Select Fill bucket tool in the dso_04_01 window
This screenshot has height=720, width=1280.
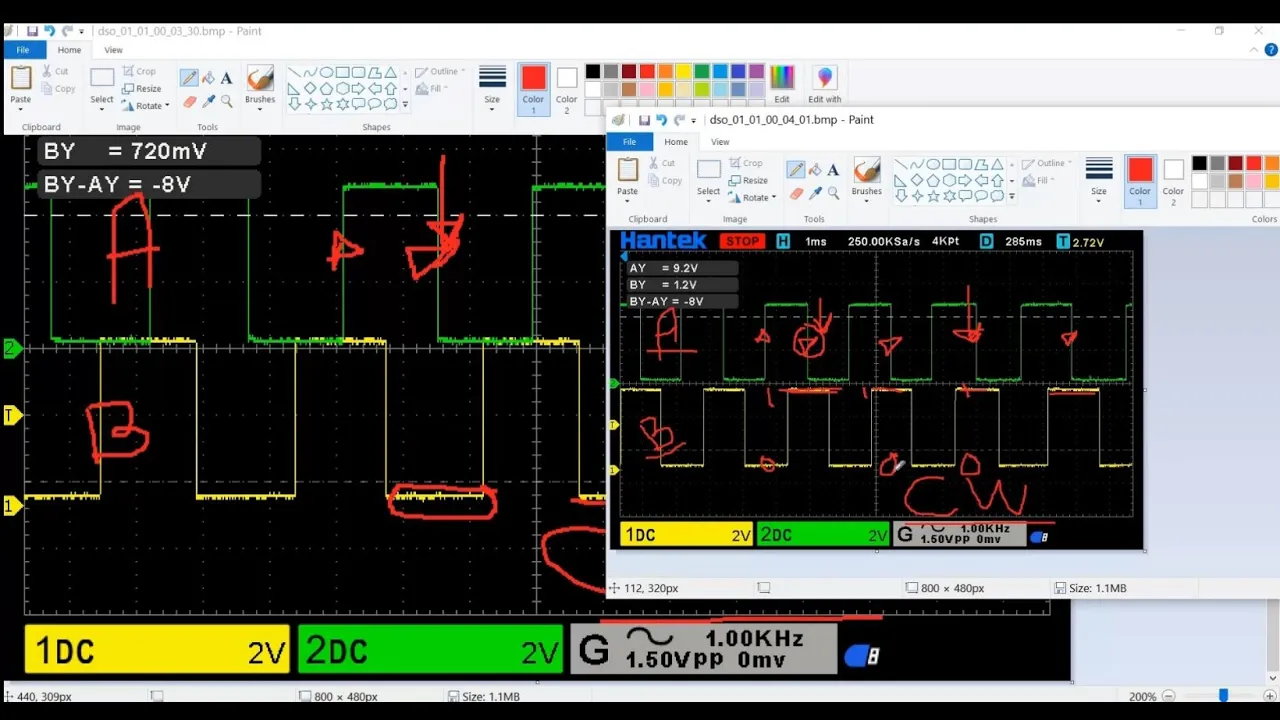click(x=815, y=170)
